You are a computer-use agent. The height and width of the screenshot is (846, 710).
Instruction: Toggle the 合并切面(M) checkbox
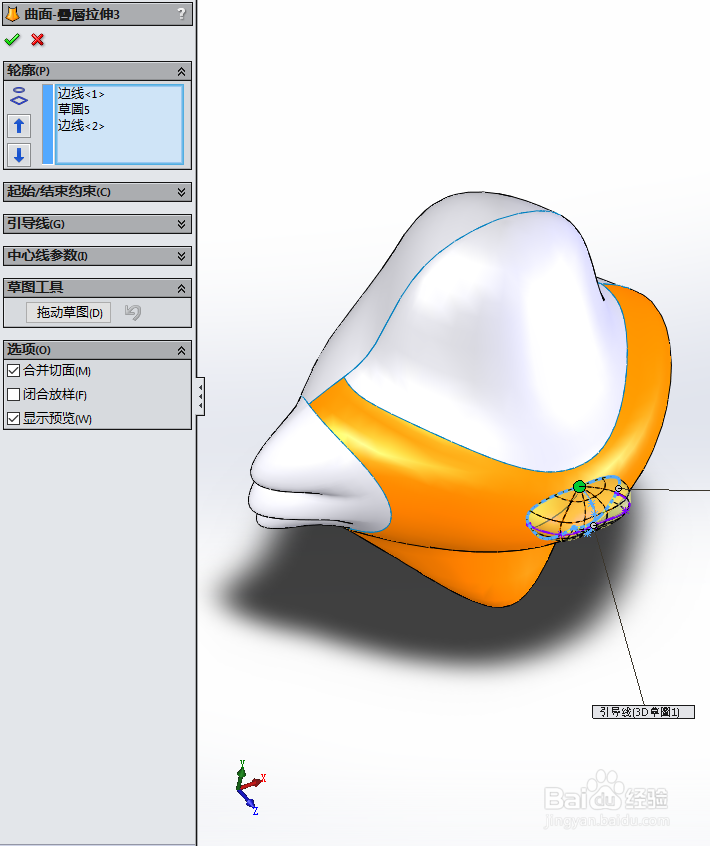tap(13, 371)
